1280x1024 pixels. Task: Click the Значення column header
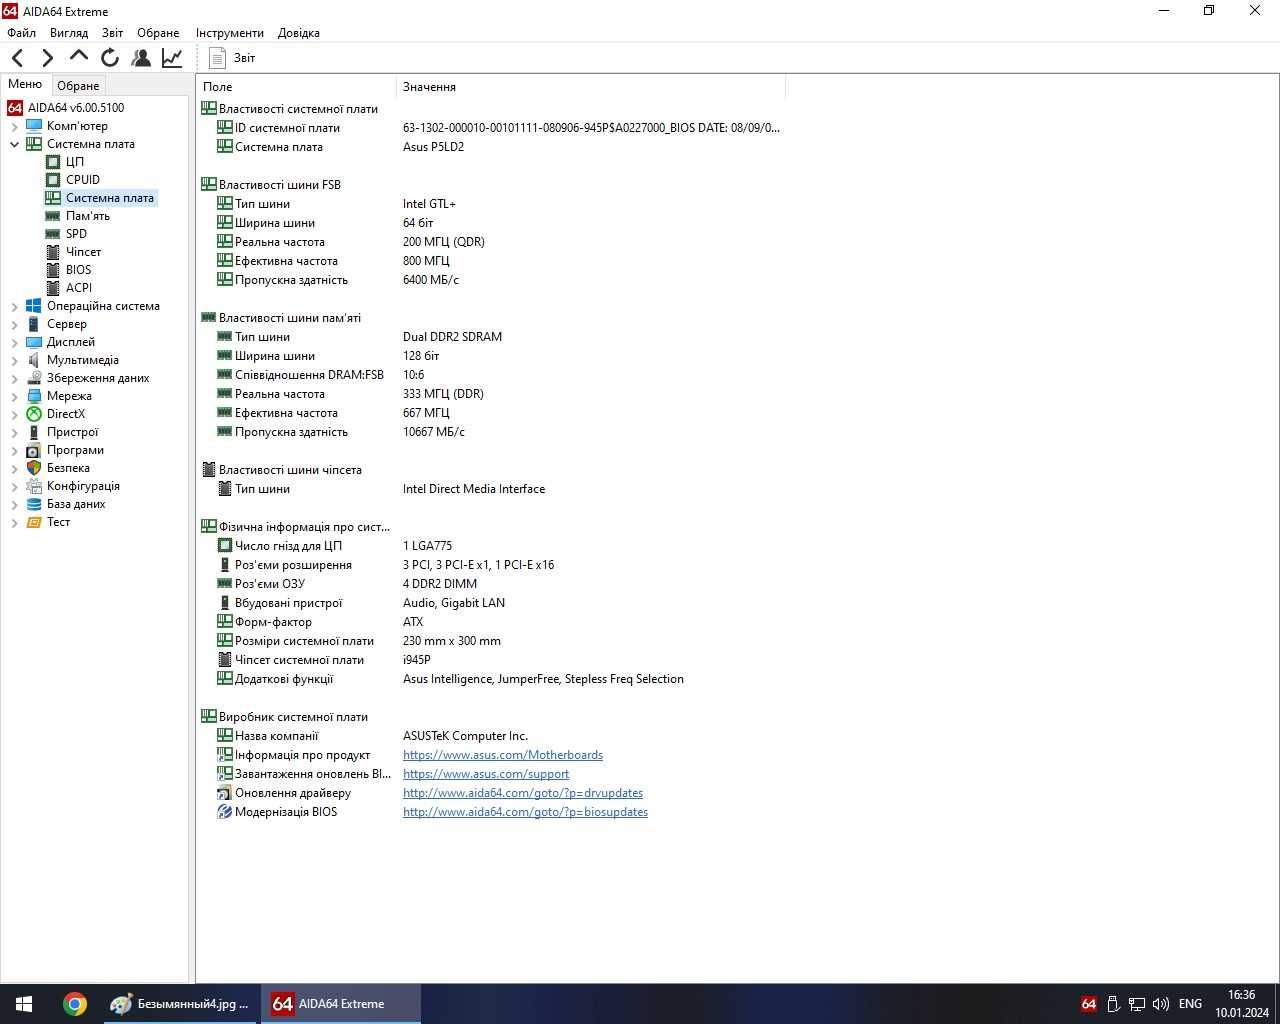click(591, 87)
